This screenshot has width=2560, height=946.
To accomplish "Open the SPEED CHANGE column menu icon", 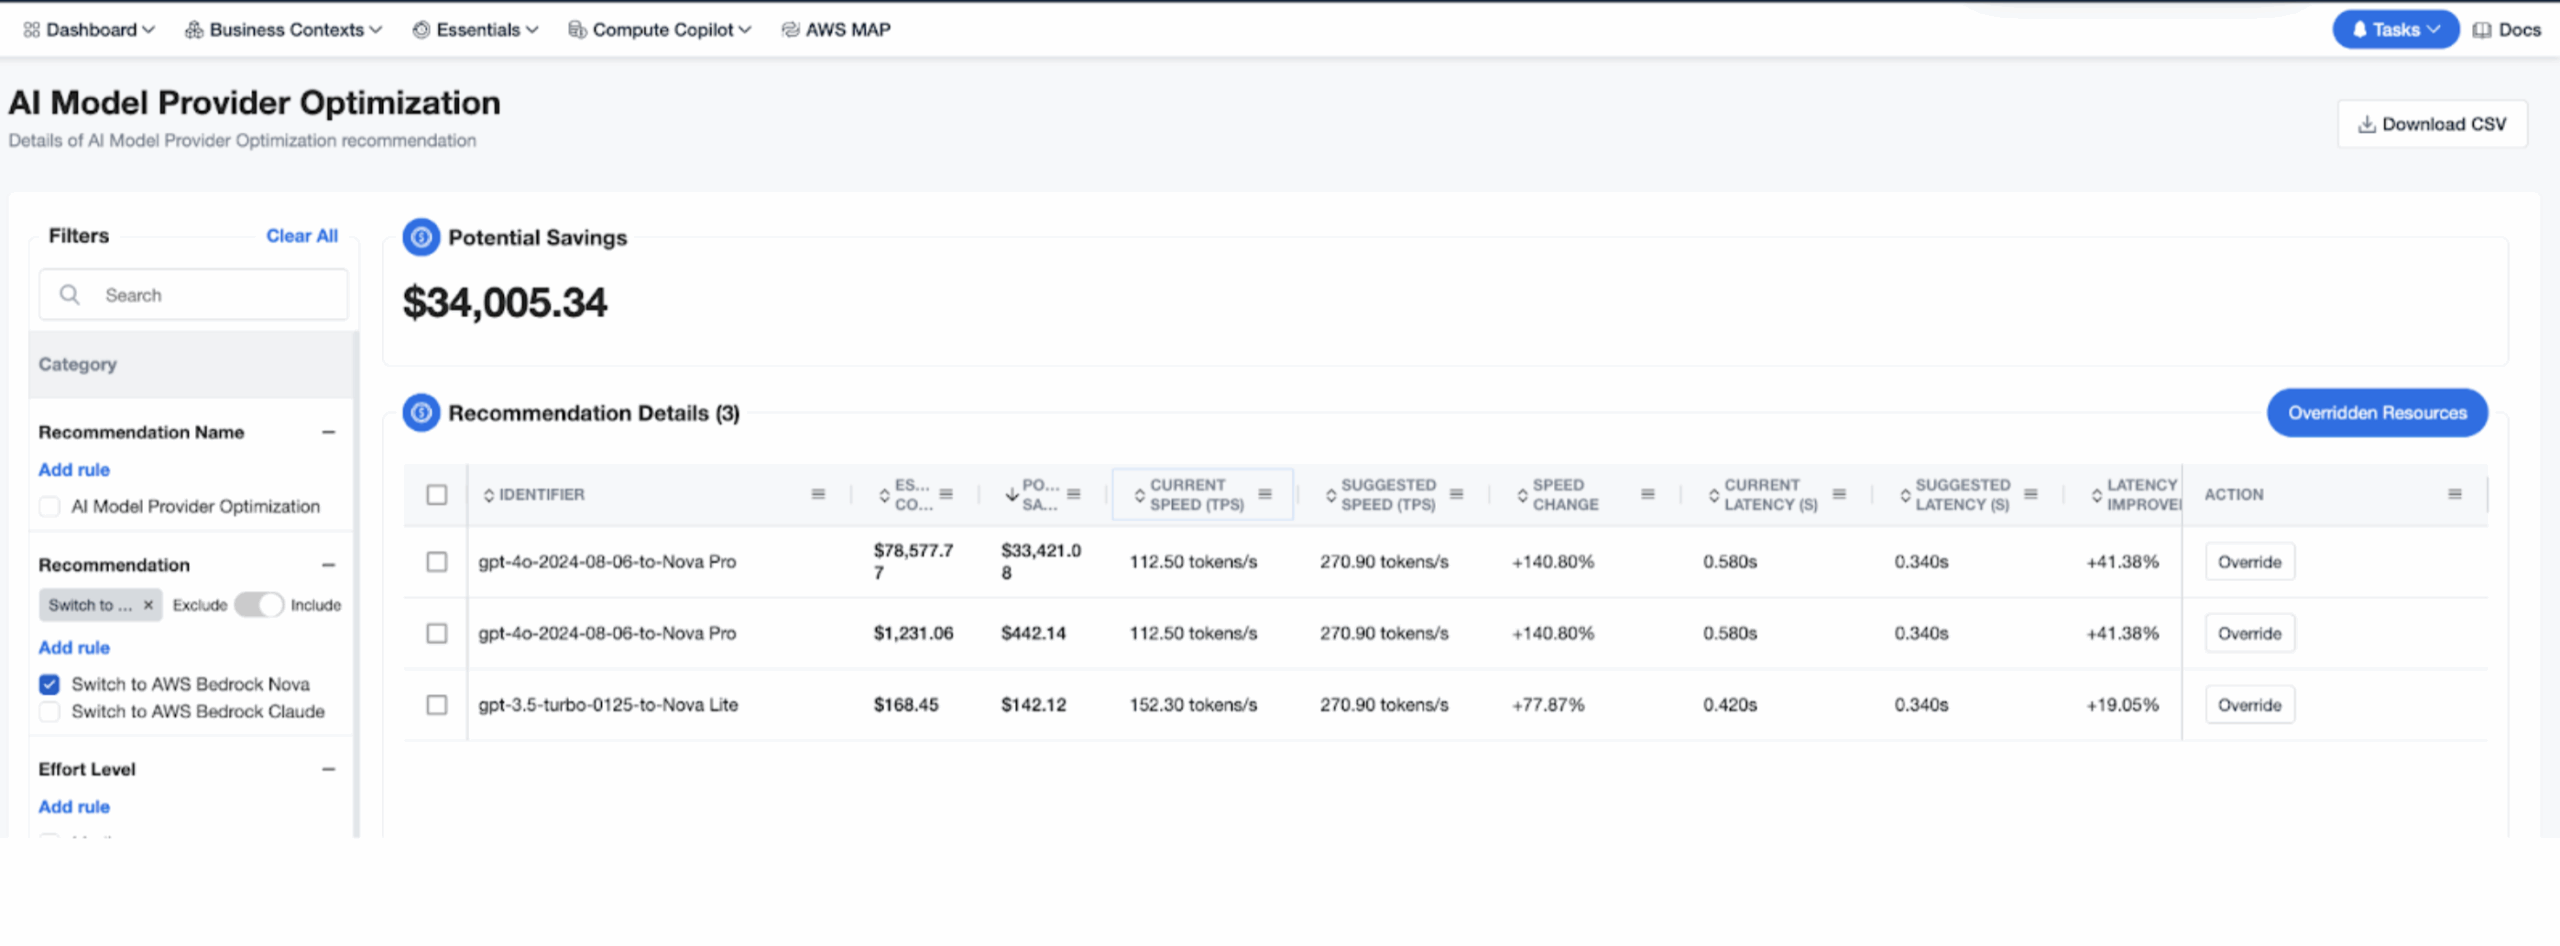I will point(1648,495).
